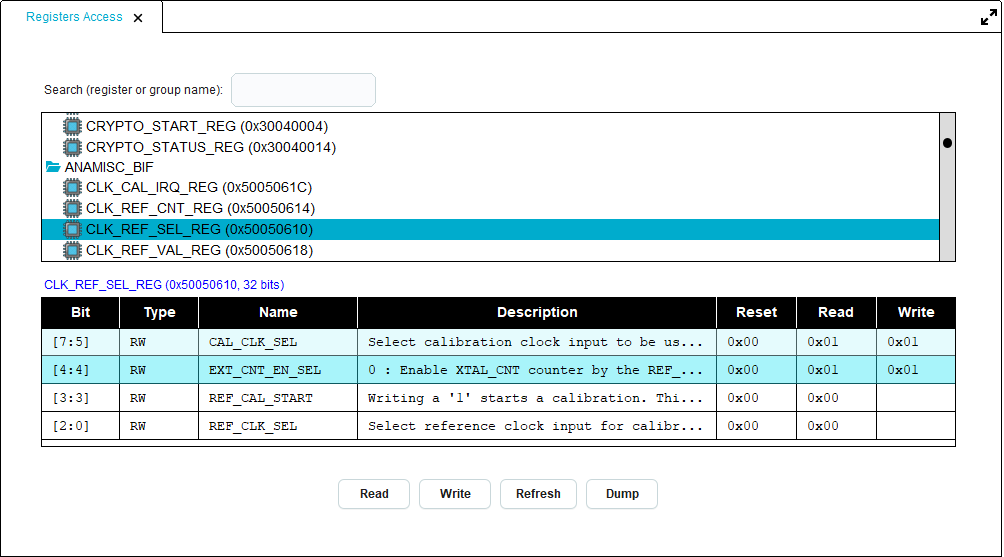Click the Read value of EXT_CNT_EN_SEL

[x=823, y=370]
